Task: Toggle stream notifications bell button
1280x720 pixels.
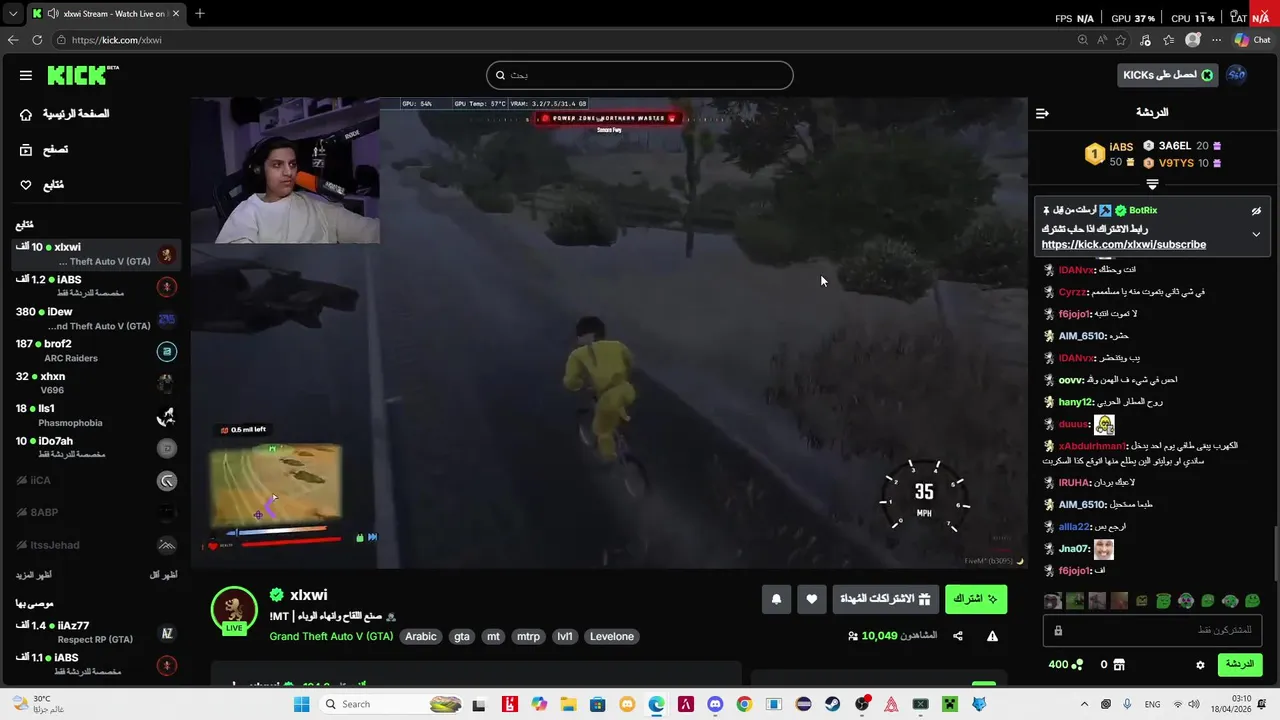Action: point(776,599)
